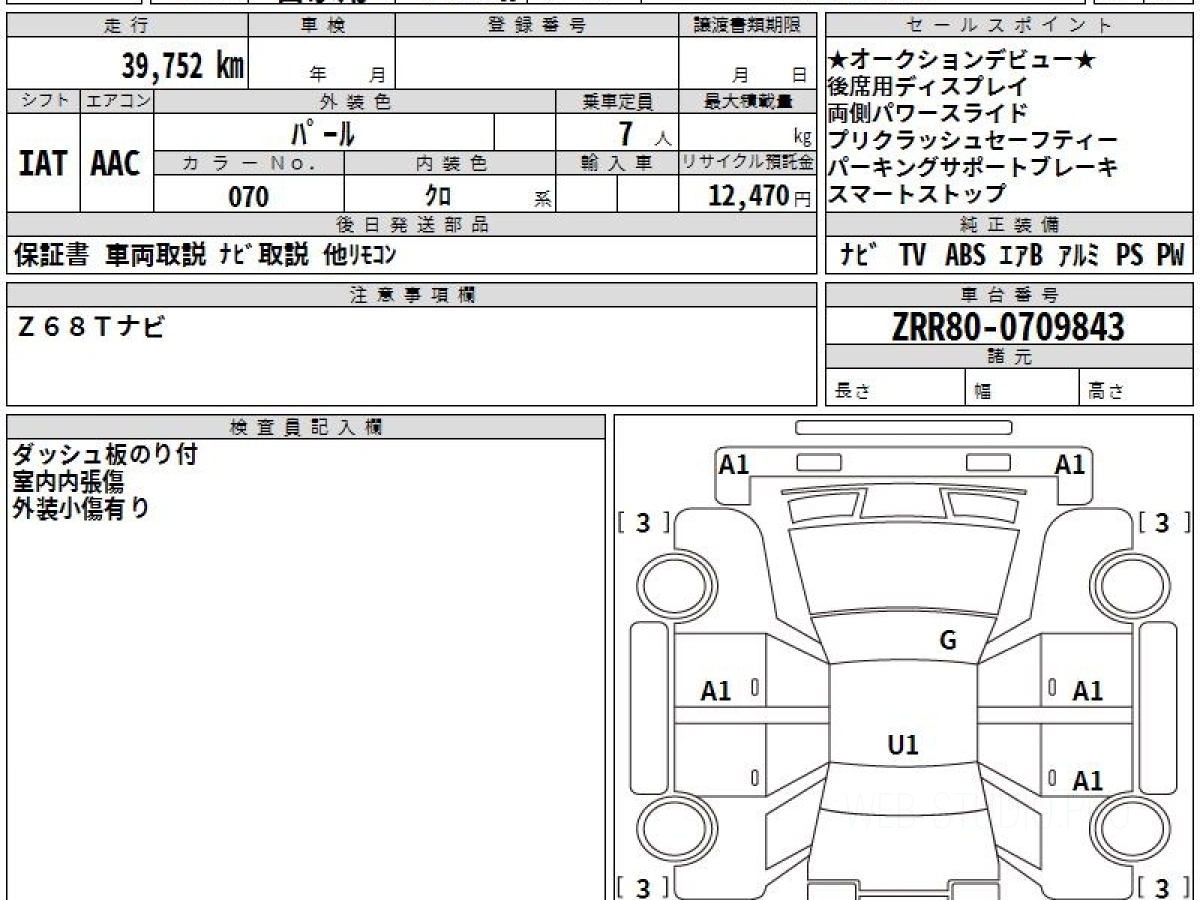The image size is (1200, 900).
Task: Click the 諸元 header
Action: pyautogui.click(x=1009, y=357)
